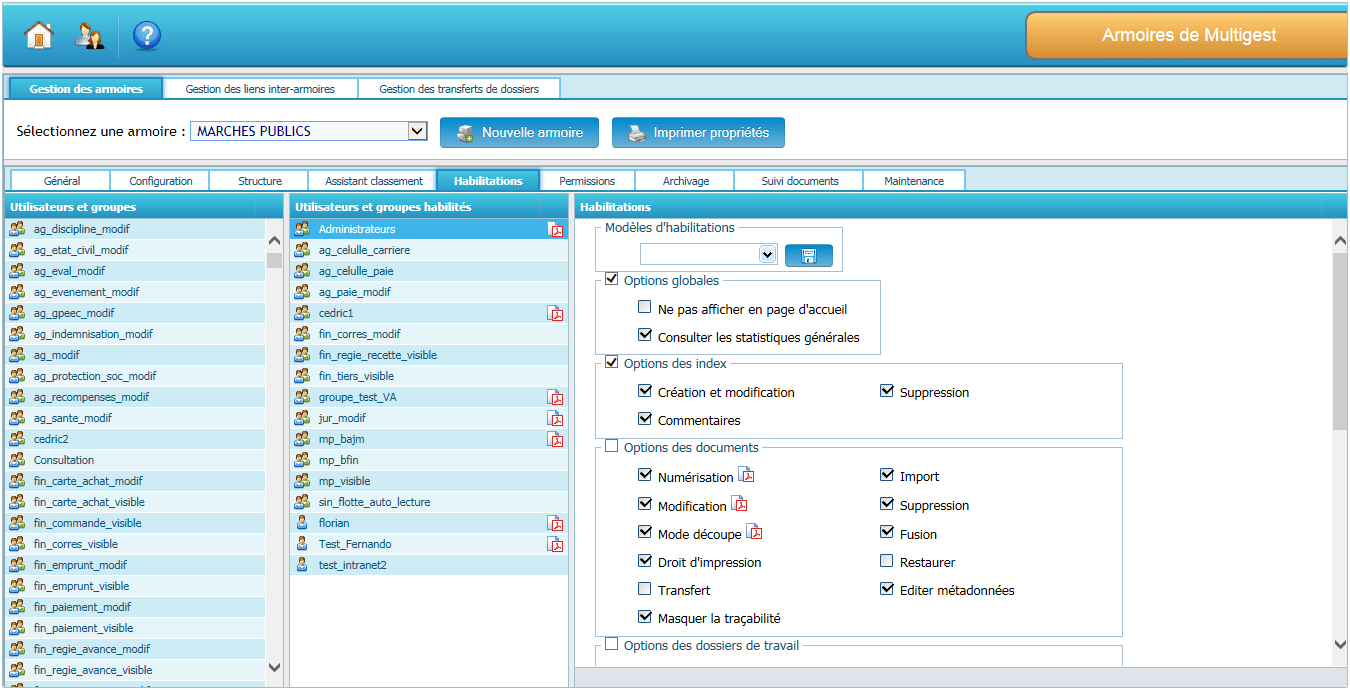Check the Restaurer option
Screen dimensions: 1350x690
[x=887, y=561]
